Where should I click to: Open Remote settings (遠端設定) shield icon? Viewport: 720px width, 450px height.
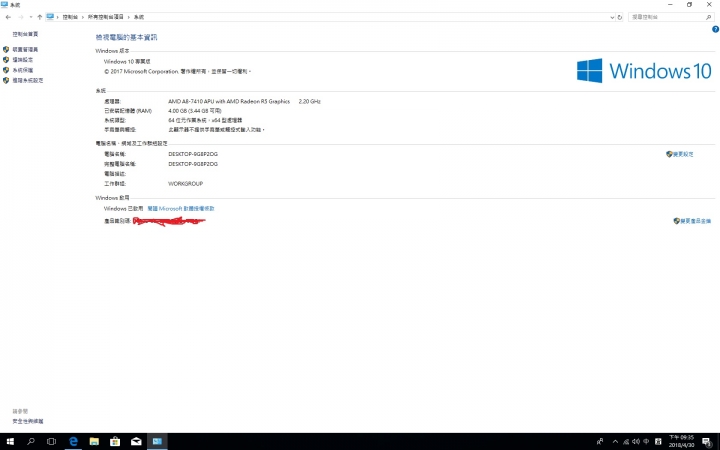coord(6,60)
